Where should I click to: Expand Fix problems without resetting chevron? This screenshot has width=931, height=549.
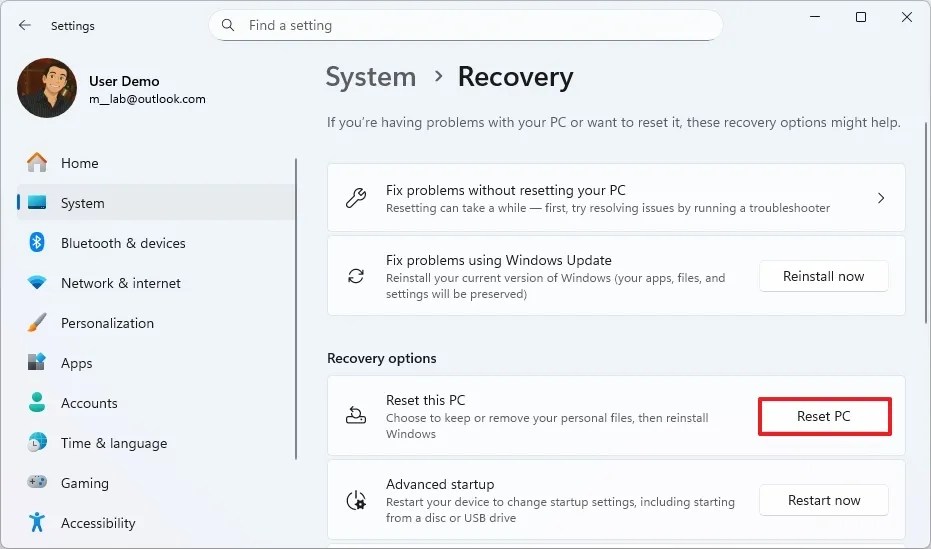coord(881,198)
